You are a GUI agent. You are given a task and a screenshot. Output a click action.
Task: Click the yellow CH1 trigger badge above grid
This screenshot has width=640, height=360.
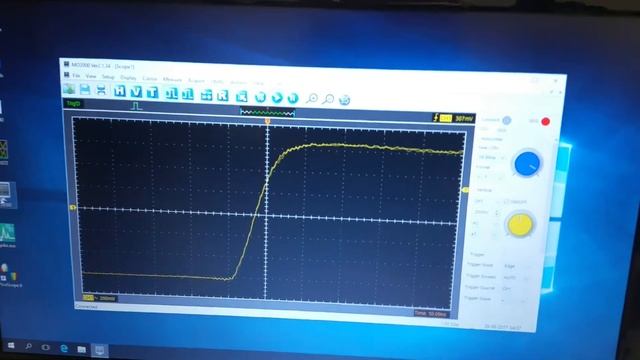tap(446, 118)
